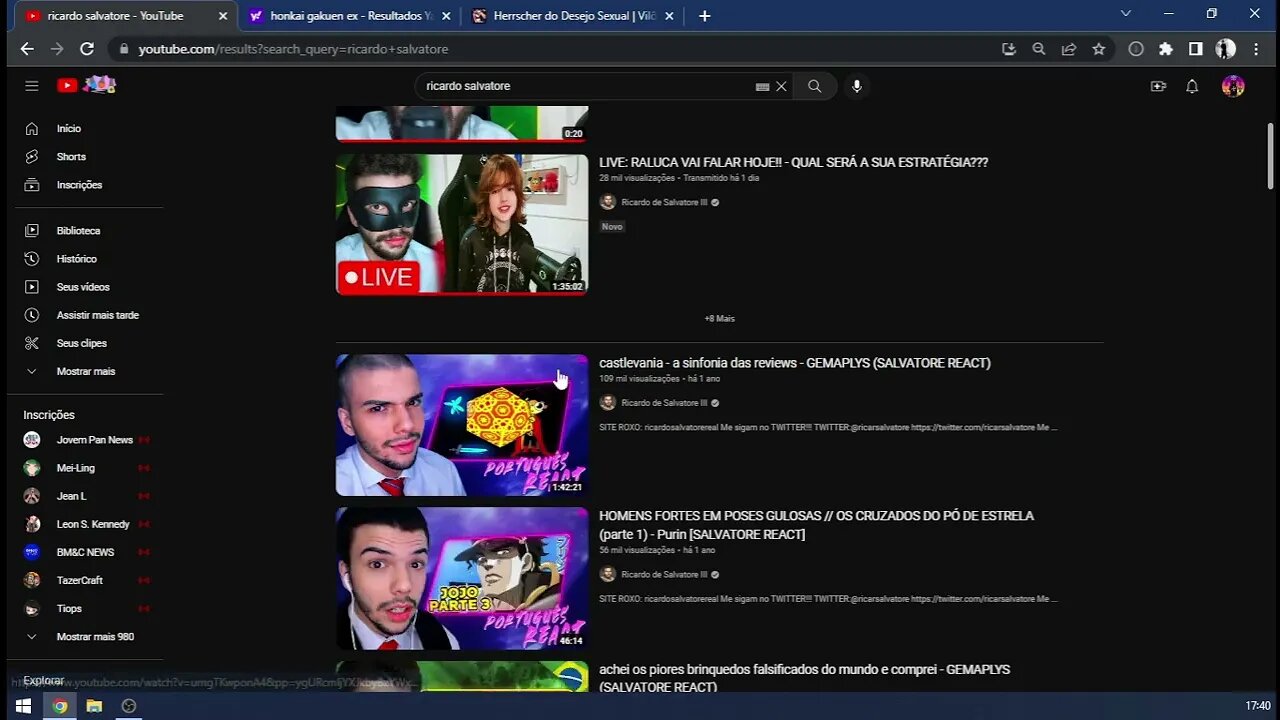The image size is (1280, 720).
Task: Open File Explorer from taskbar
Action: click(94, 706)
